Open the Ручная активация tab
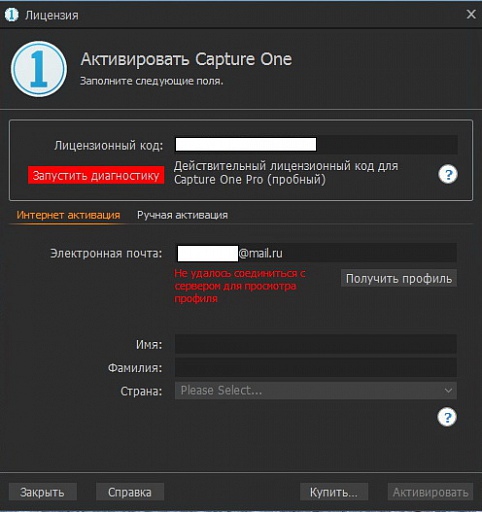The height and width of the screenshot is (512, 482). (x=182, y=215)
